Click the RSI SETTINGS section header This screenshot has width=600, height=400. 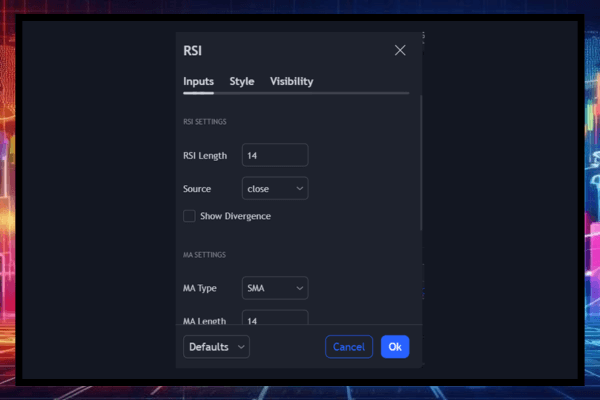click(204, 122)
